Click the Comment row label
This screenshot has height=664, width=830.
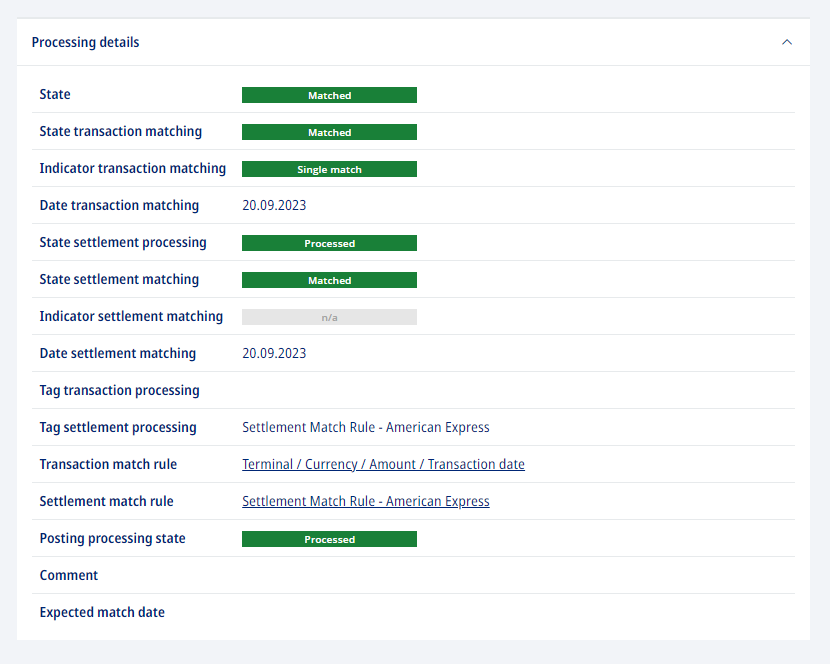point(69,575)
